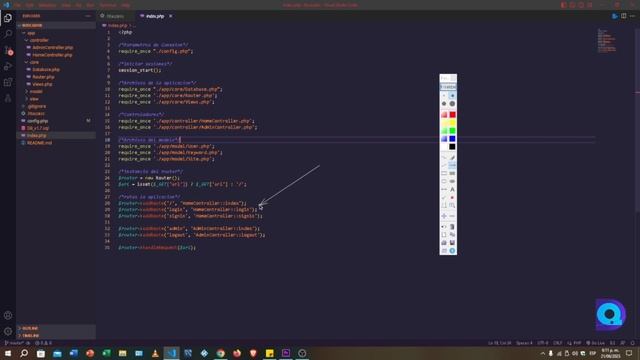
Task: Click the Explorer panel more-actions ellipsis
Action: pyautogui.click(x=88, y=16)
